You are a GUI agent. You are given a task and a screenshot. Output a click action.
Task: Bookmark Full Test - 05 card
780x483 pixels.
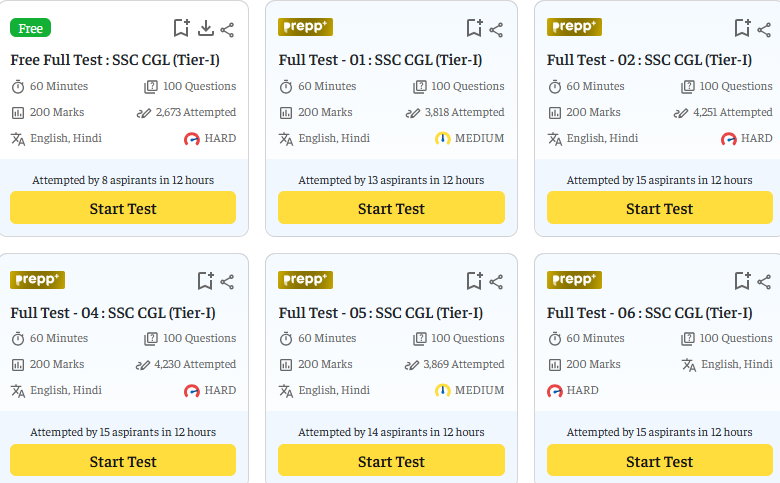pyautogui.click(x=475, y=281)
